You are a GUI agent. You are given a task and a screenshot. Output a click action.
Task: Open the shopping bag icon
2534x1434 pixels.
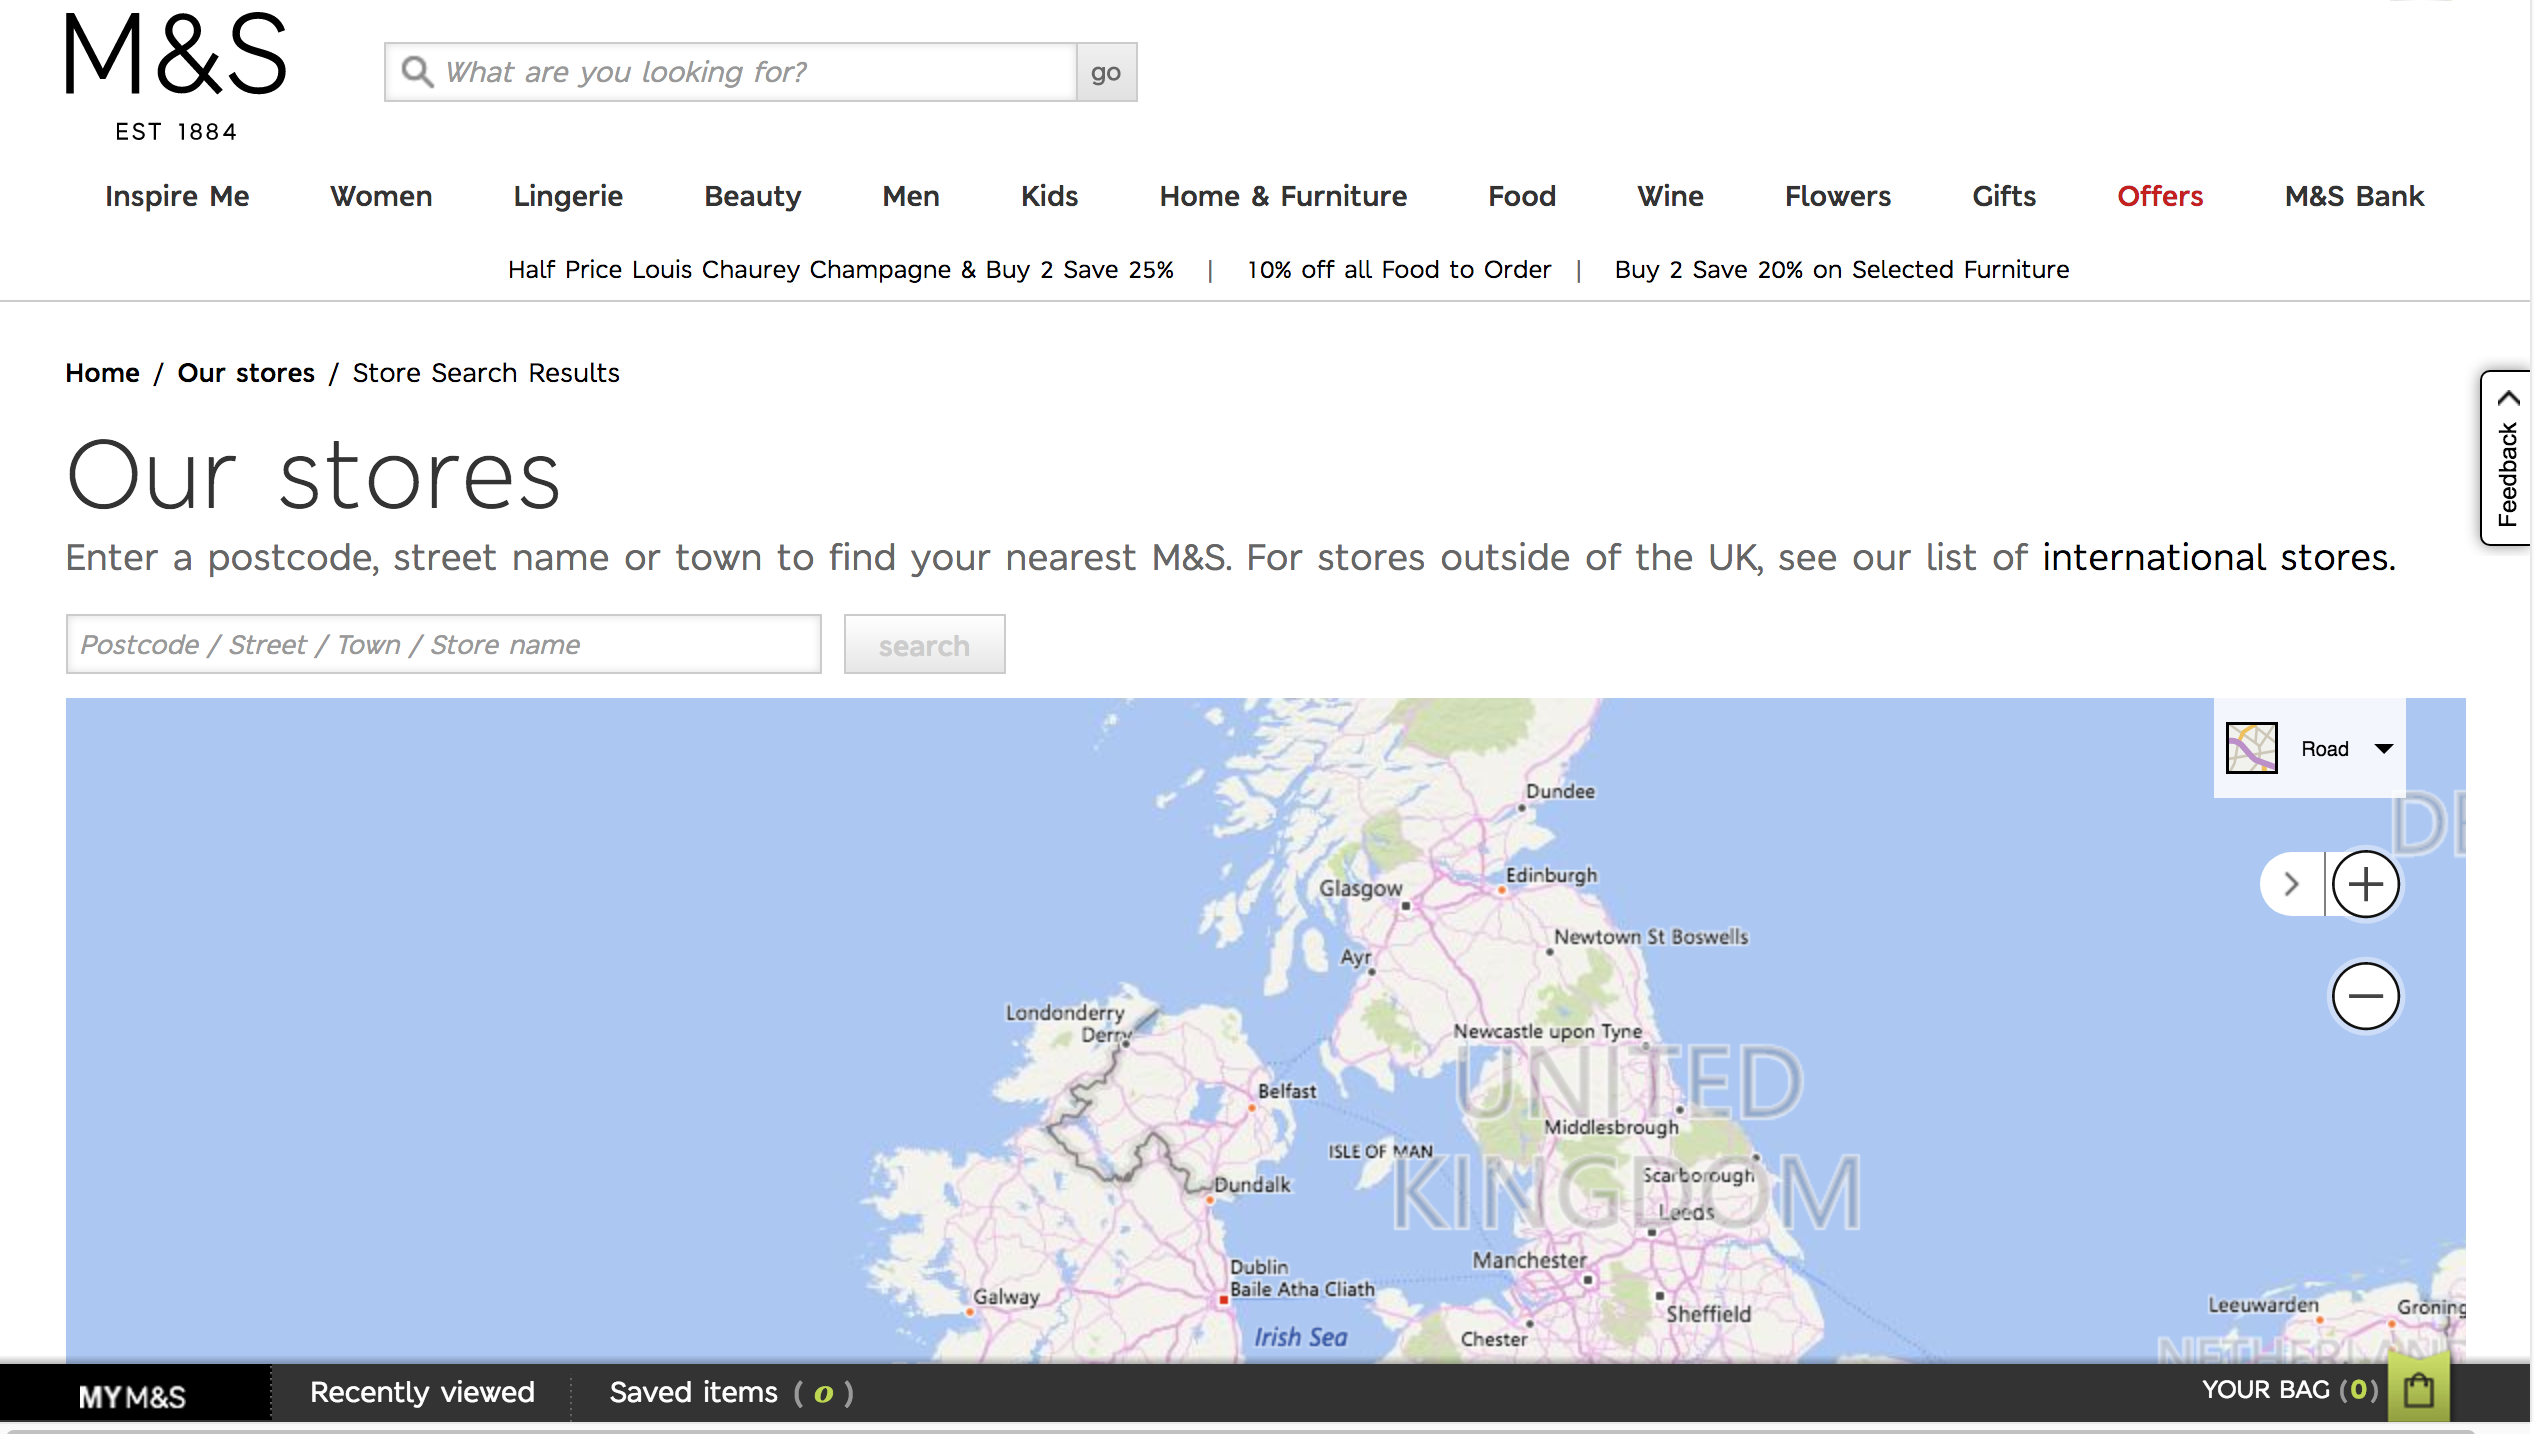2418,1390
